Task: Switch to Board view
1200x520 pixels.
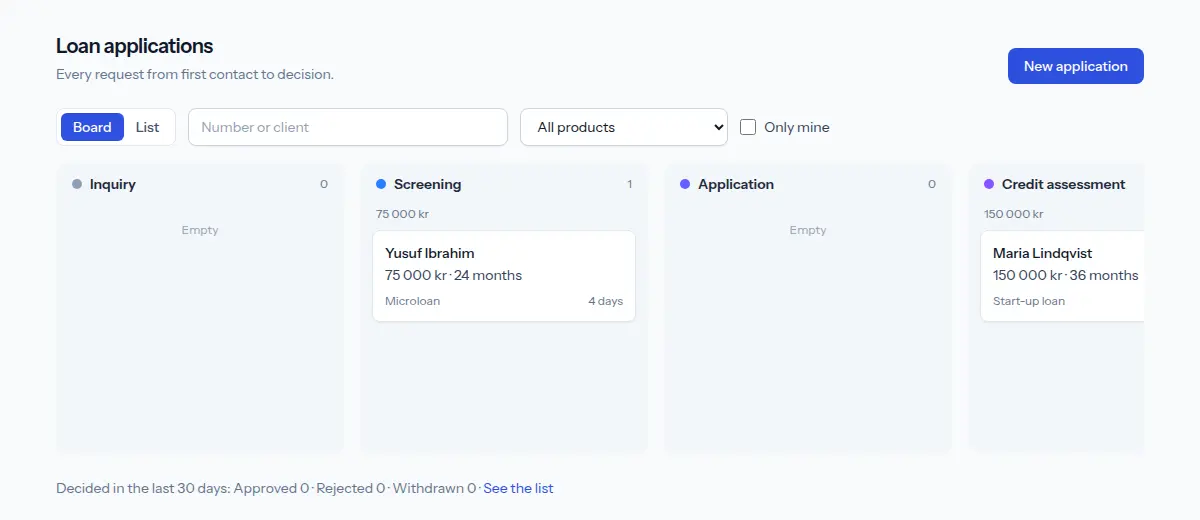Action: click(92, 127)
